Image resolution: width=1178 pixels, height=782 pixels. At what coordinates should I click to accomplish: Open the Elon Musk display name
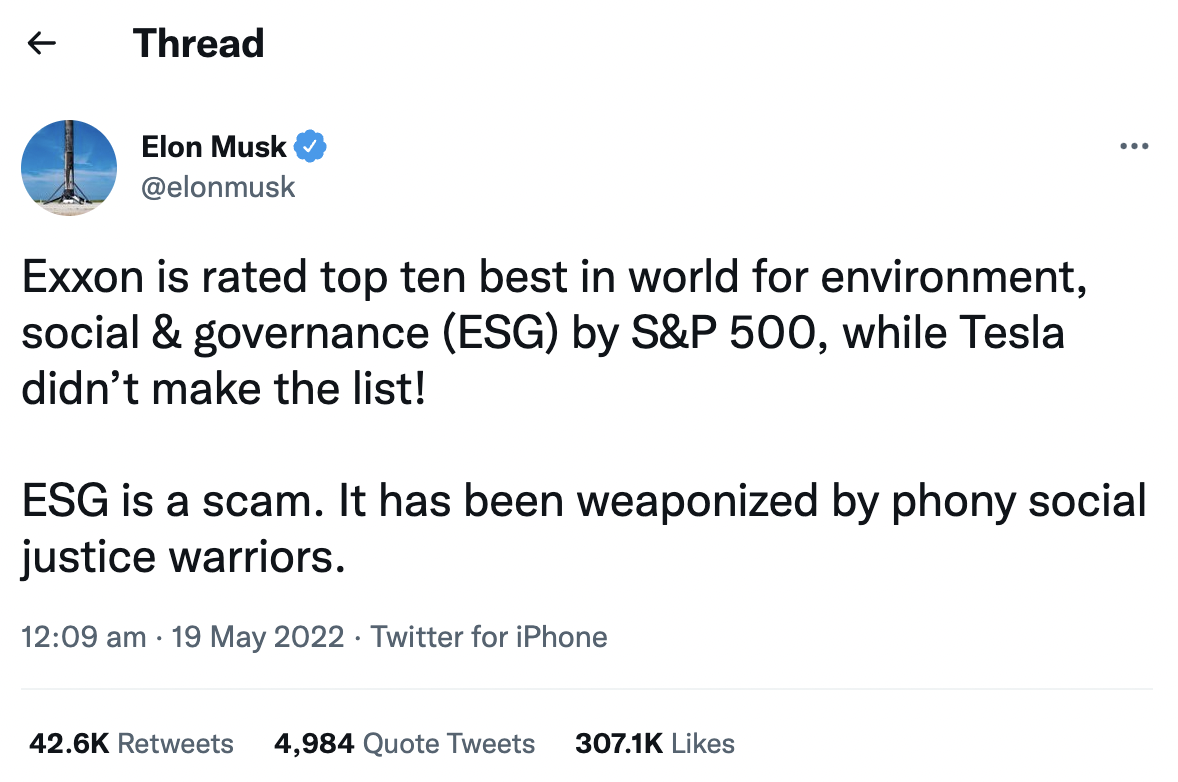click(x=213, y=146)
